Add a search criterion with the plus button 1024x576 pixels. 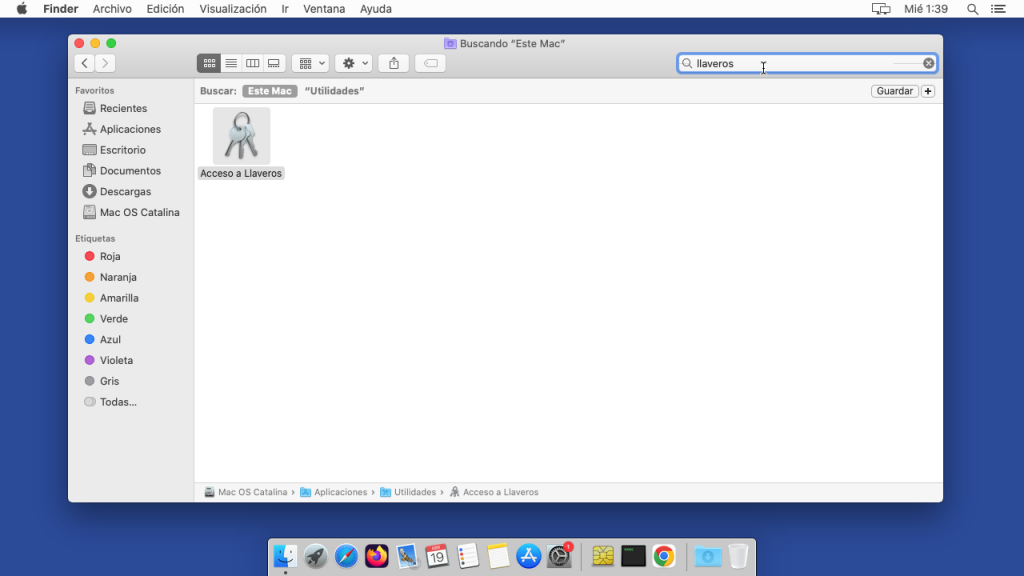click(927, 91)
